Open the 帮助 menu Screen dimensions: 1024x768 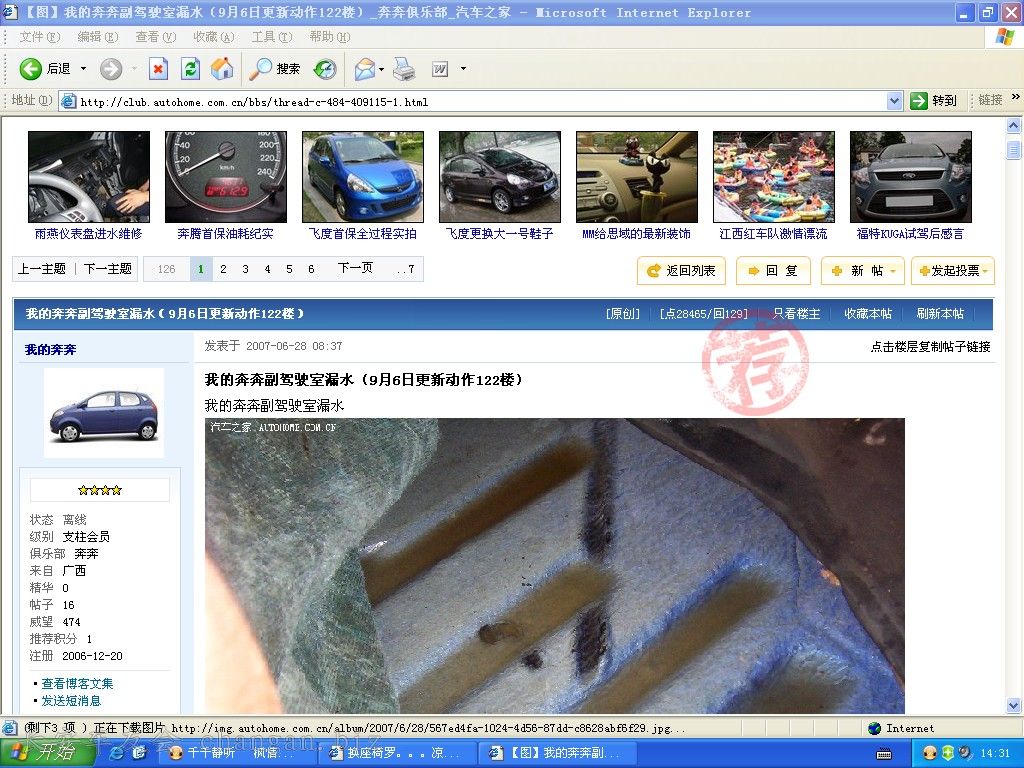[x=330, y=37]
